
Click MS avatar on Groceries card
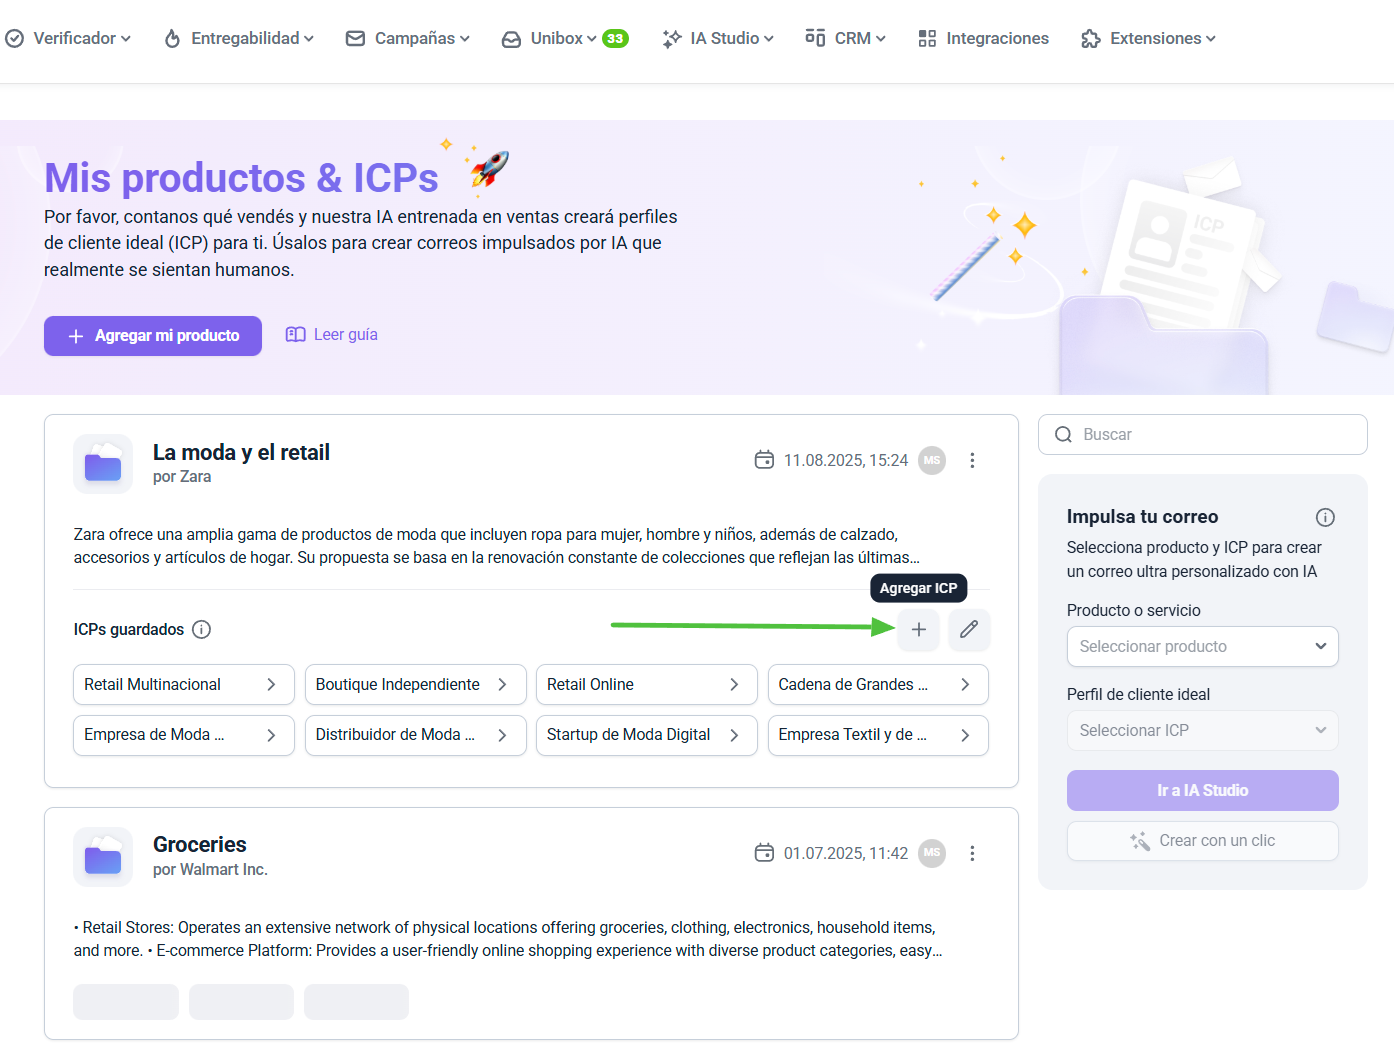(932, 853)
